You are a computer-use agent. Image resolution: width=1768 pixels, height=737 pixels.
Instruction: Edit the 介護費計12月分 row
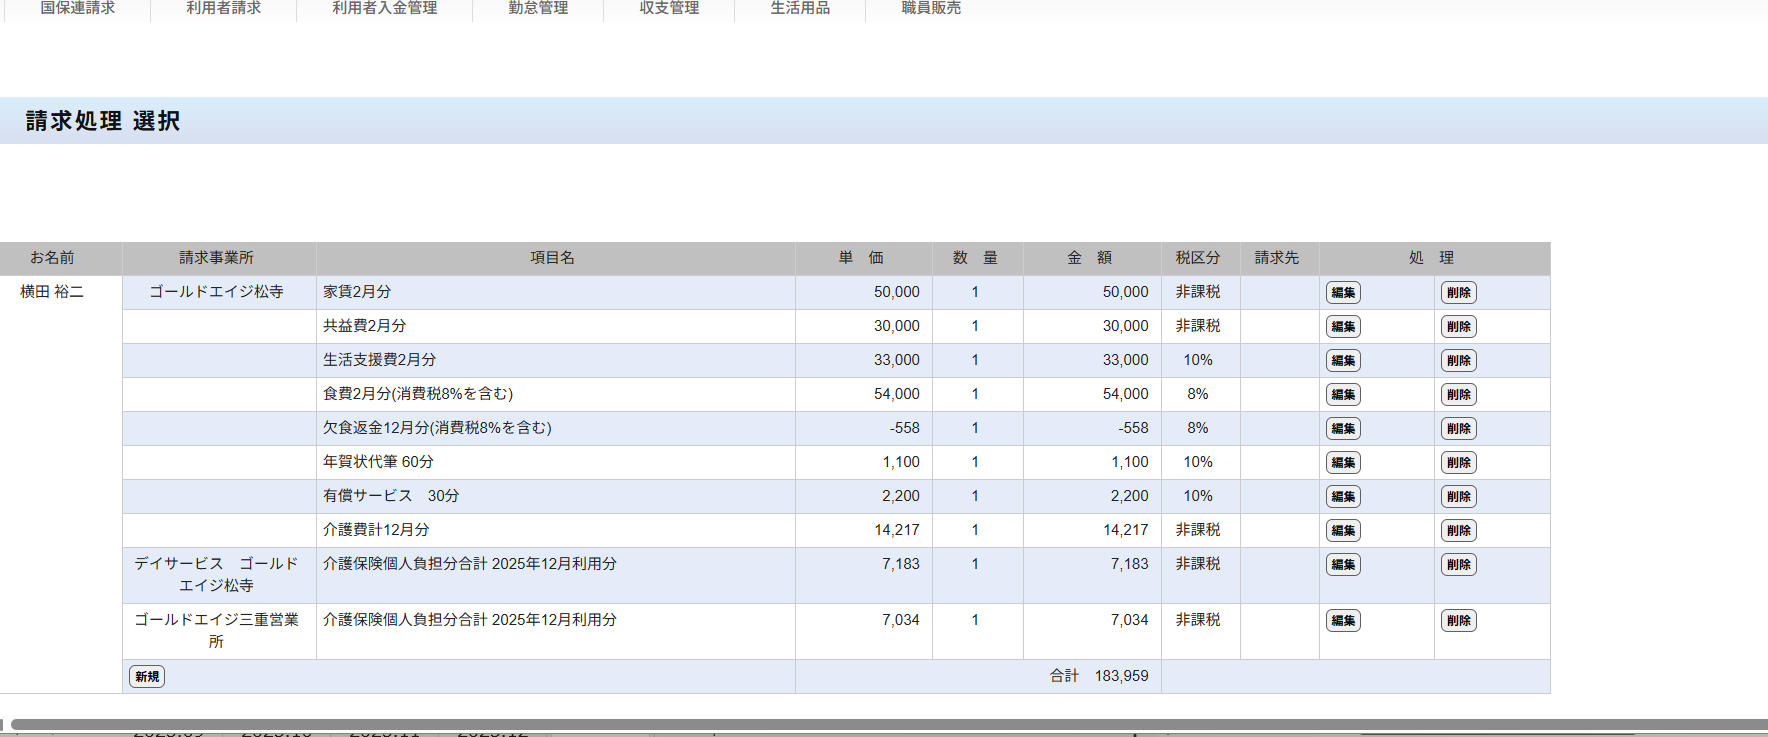[x=1343, y=531]
